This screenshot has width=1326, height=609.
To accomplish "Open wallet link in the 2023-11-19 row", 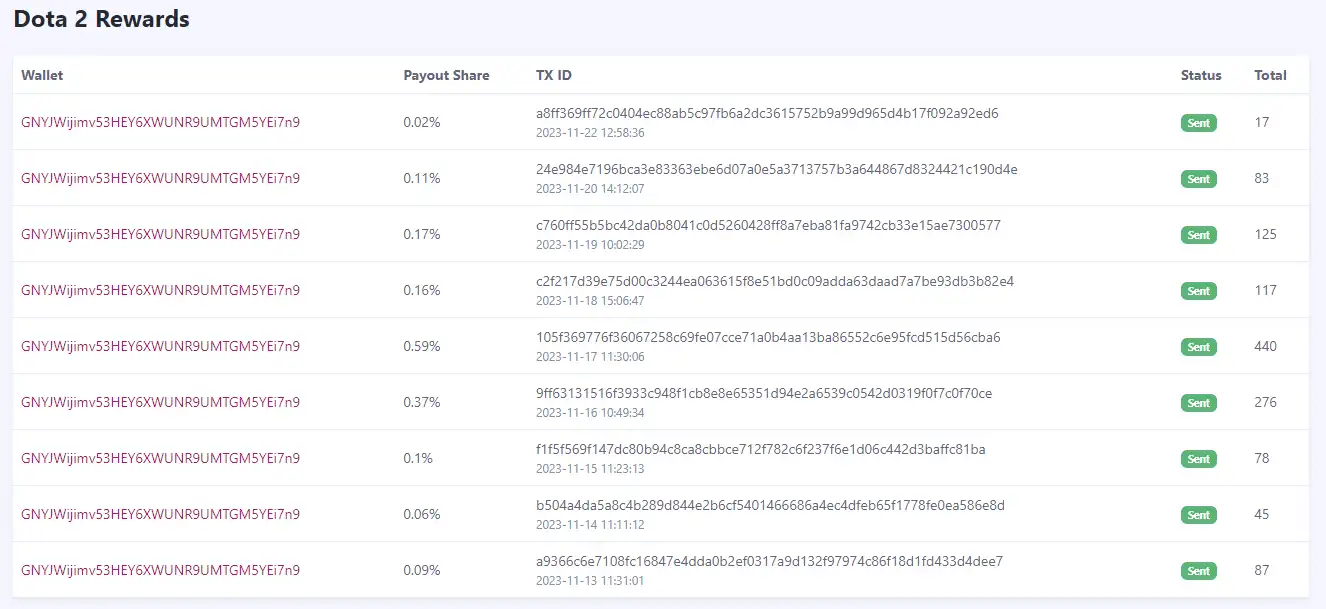I will click(x=160, y=234).
